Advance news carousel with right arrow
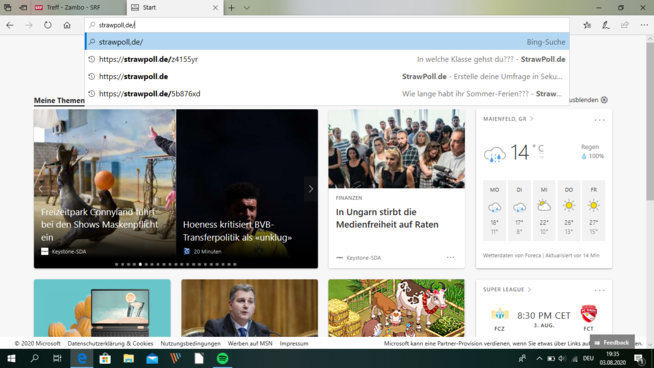 point(311,189)
